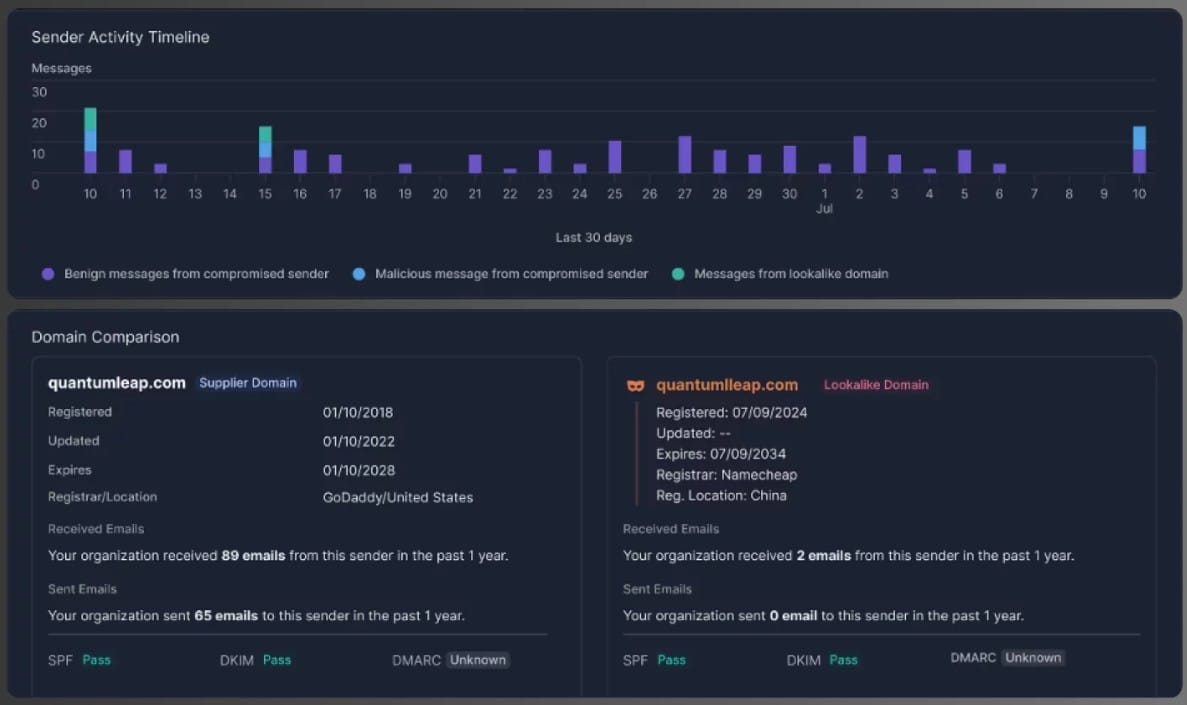Click the Jul label on the chart axis
The width and height of the screenshot is (1187, 705).
point(824,209)
